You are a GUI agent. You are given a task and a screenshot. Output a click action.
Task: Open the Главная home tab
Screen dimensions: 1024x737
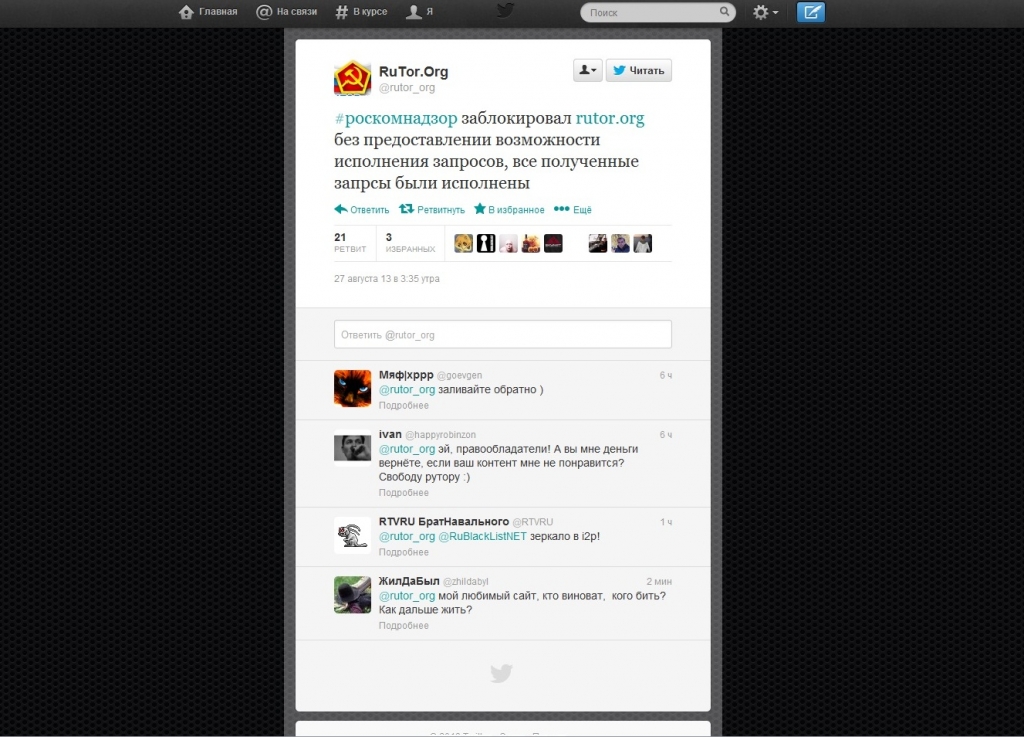pyautogui.click(x=208, y=12)
